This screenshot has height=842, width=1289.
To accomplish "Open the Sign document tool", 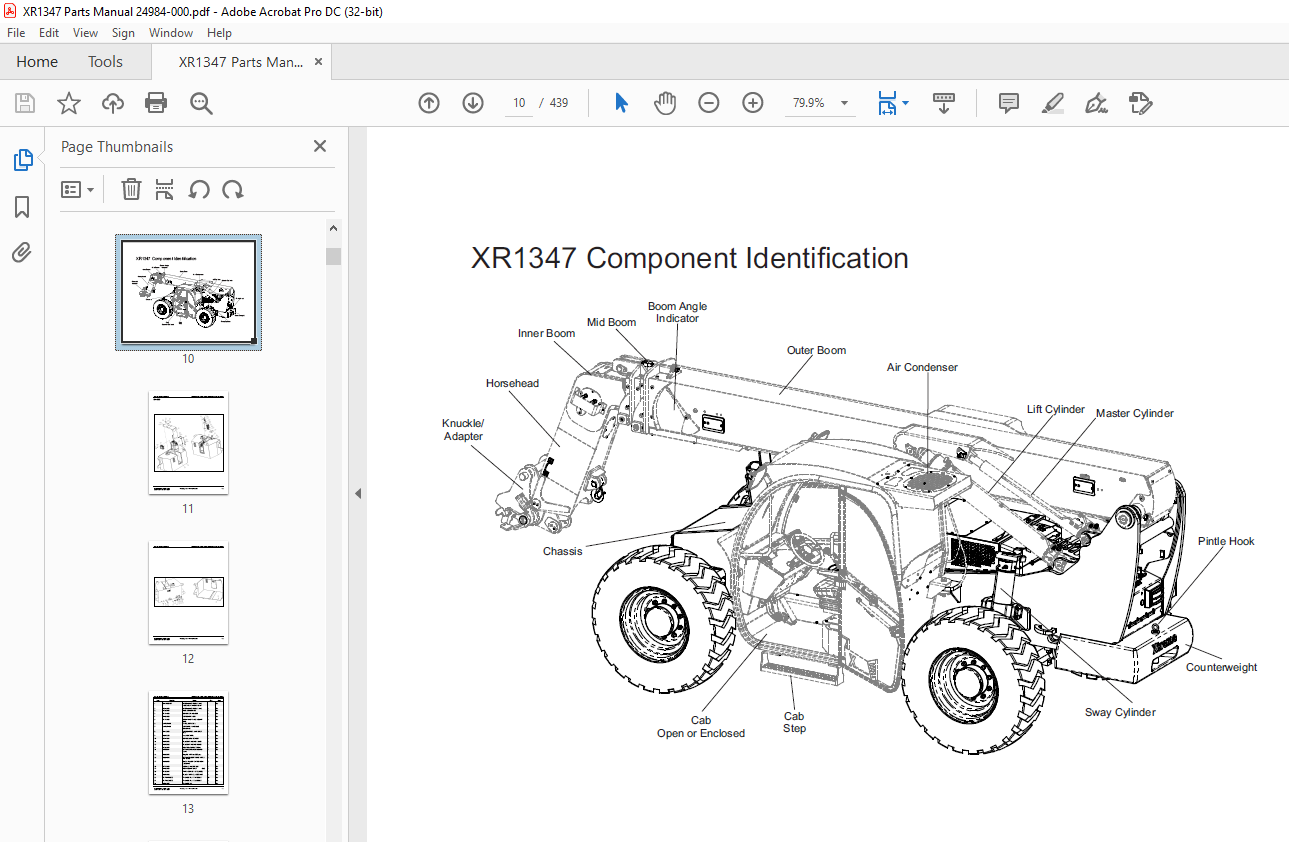I will [1097, 103].
